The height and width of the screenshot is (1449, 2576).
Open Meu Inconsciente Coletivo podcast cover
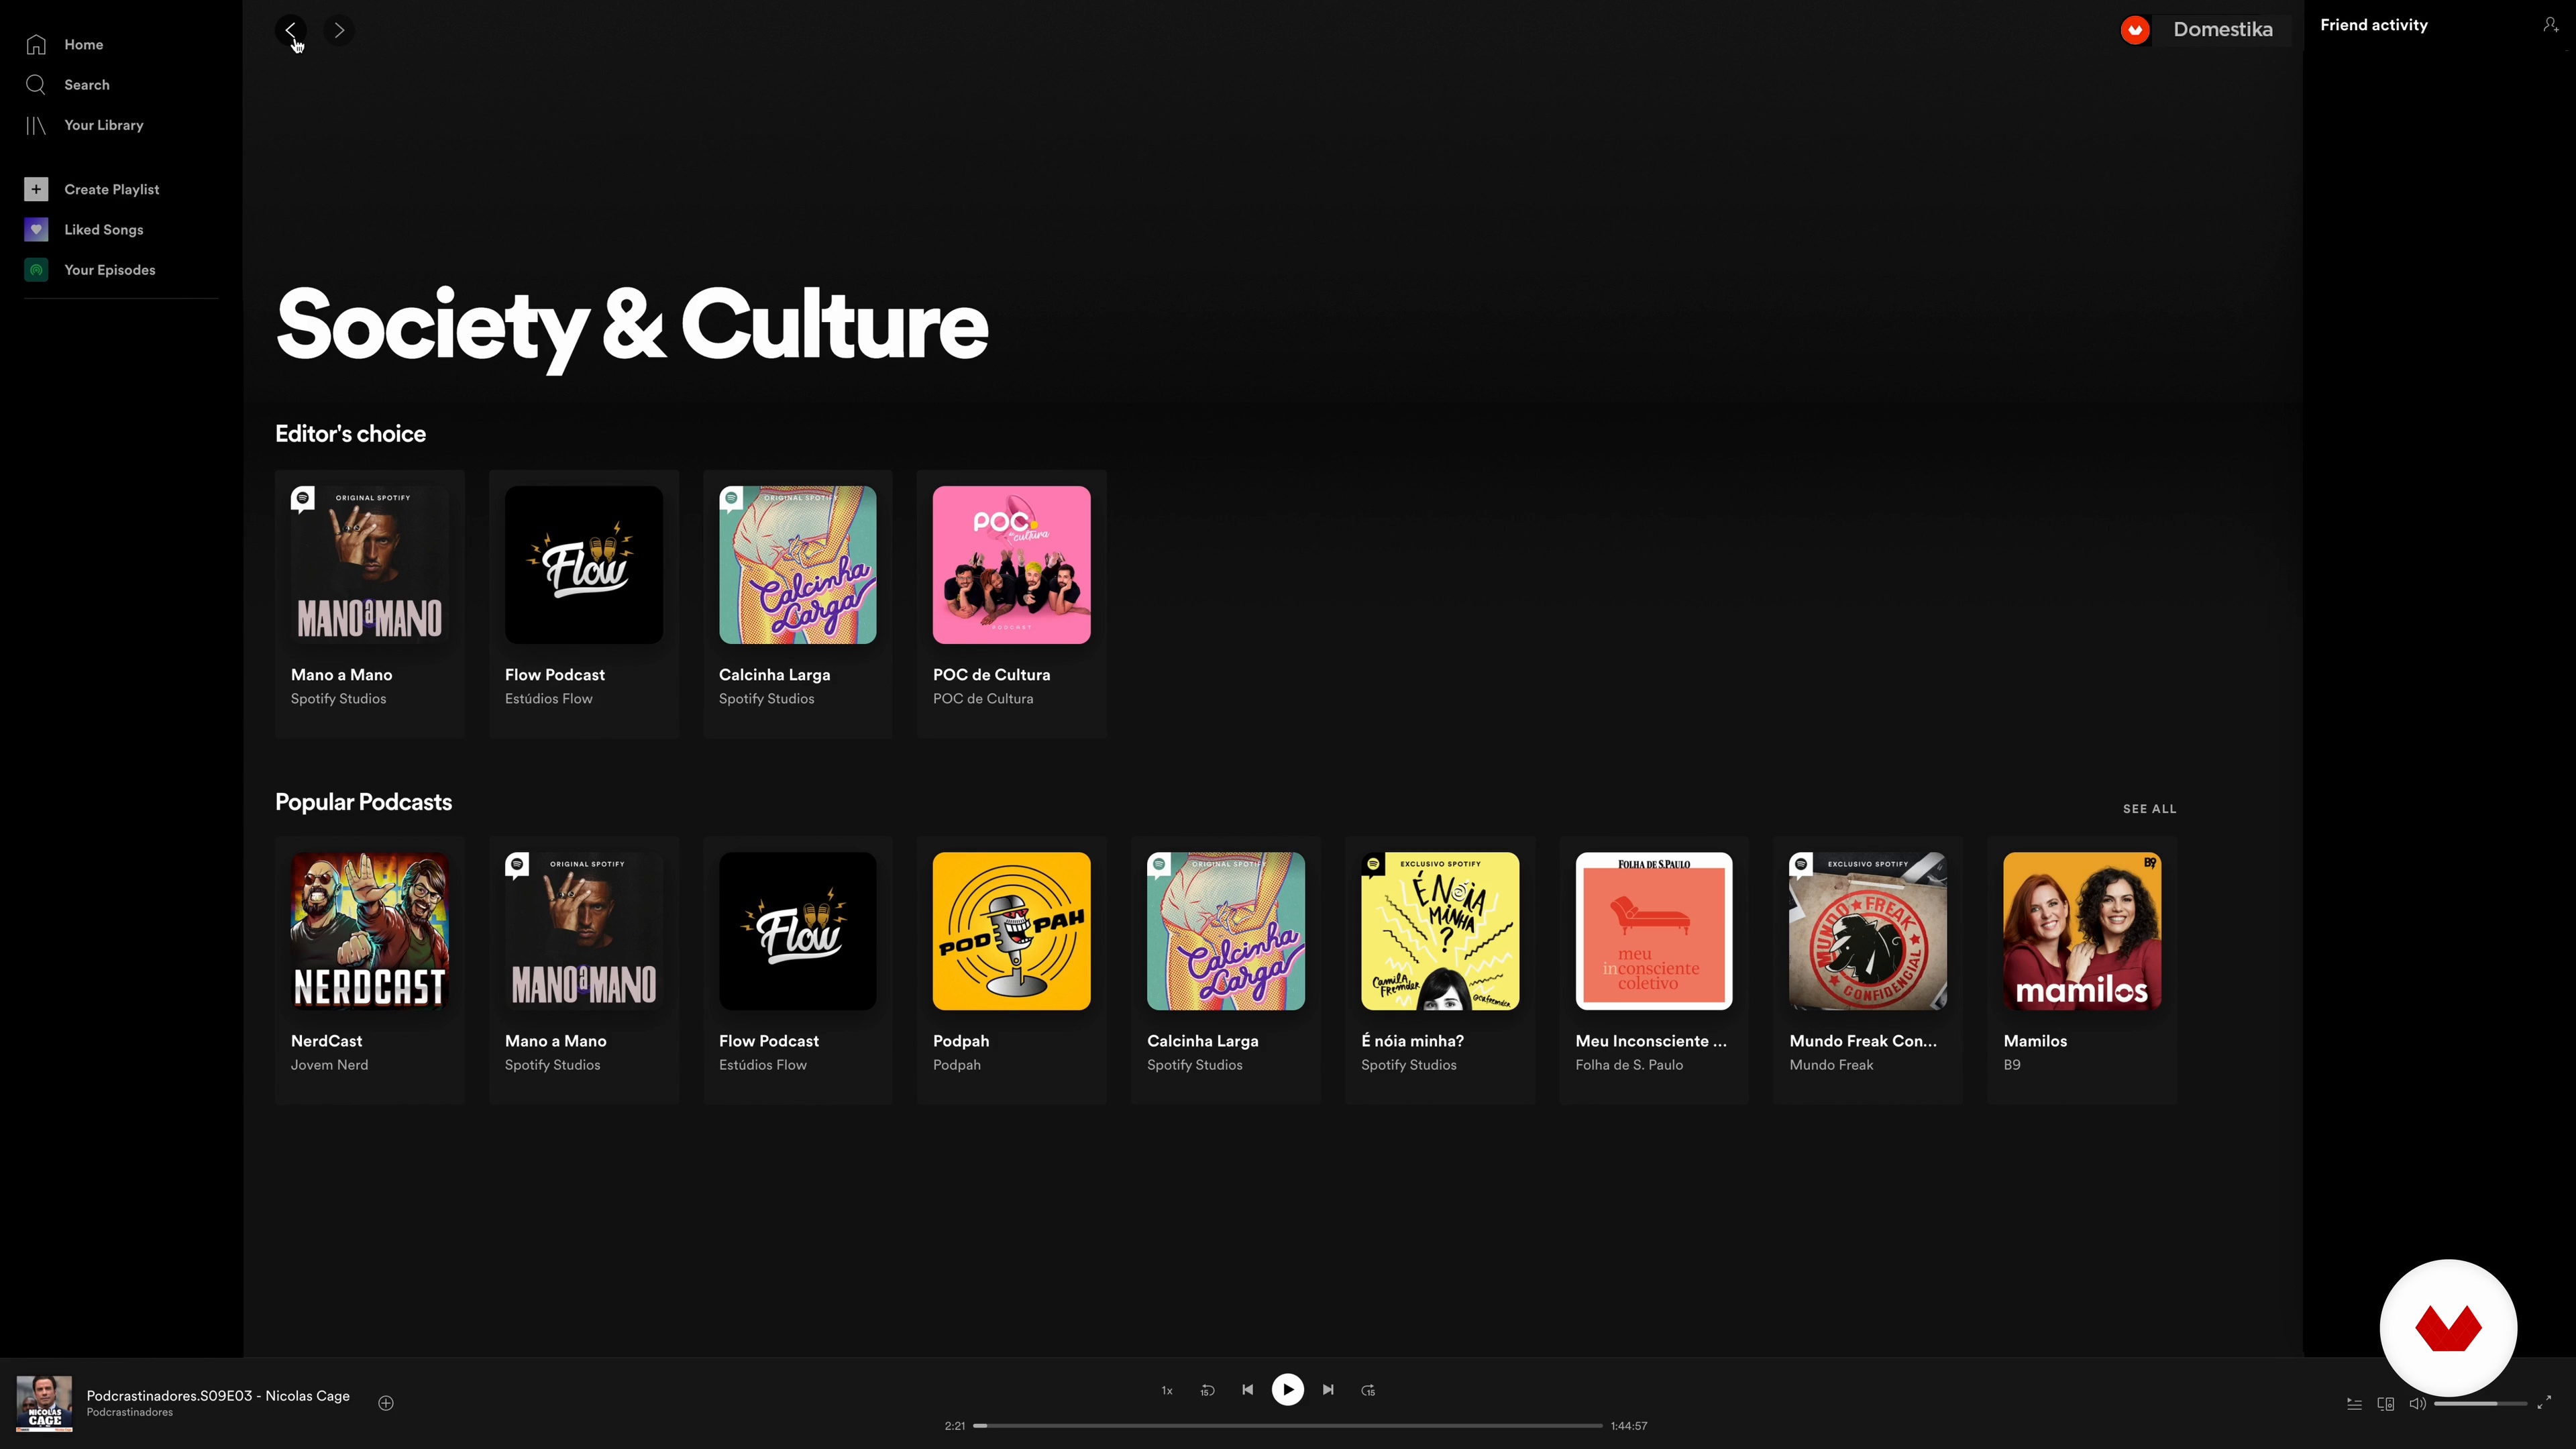tap(1654, 931)
